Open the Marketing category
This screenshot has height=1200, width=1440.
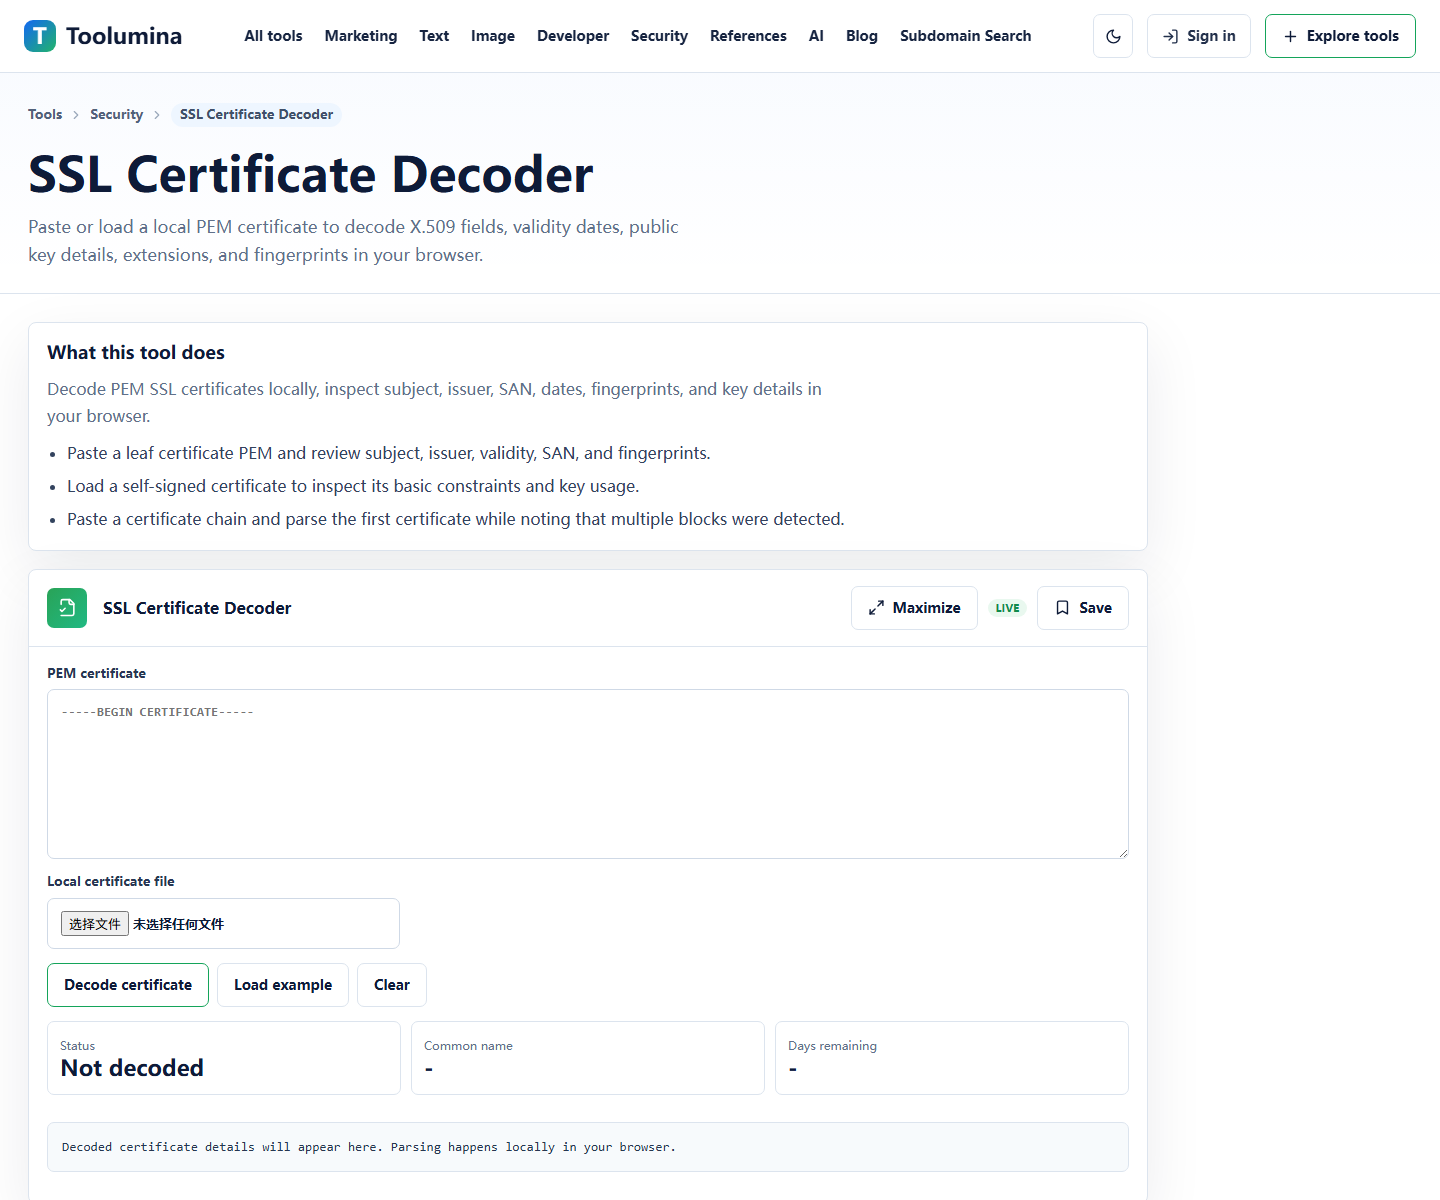point(361,36)
